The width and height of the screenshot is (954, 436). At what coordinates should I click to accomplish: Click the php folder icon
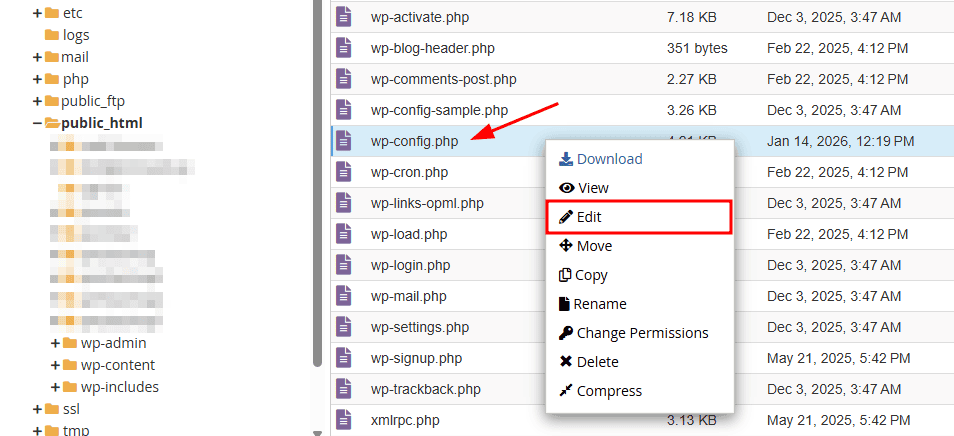pyautogui.click(x=52, y=78)
